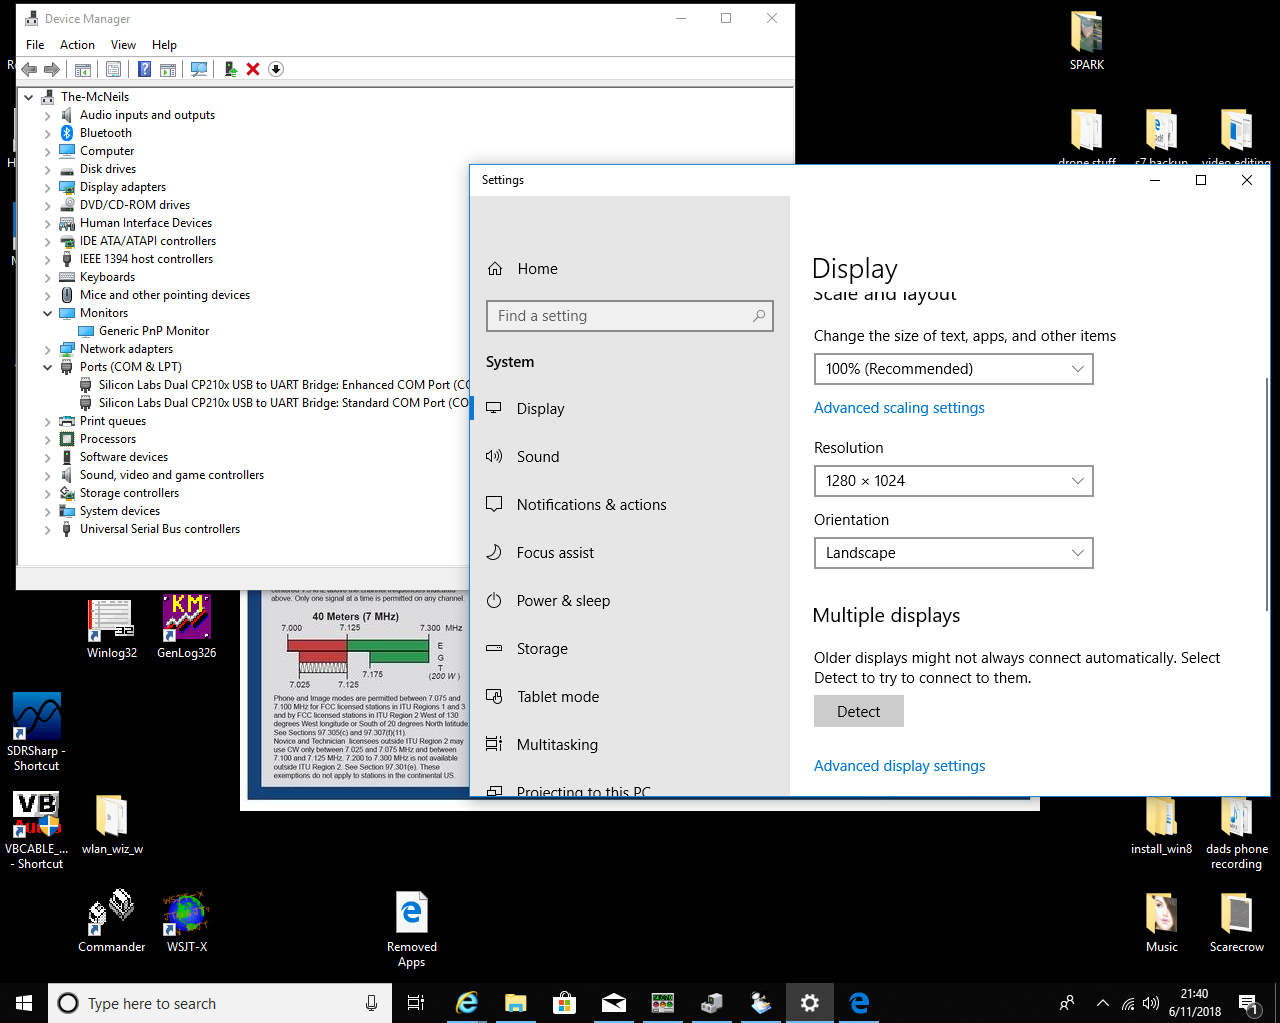The height and width of the screenshot is (1023, 1280).
Task: Select Multitasking in Settings sidebar
Action: tap(630, 745)
